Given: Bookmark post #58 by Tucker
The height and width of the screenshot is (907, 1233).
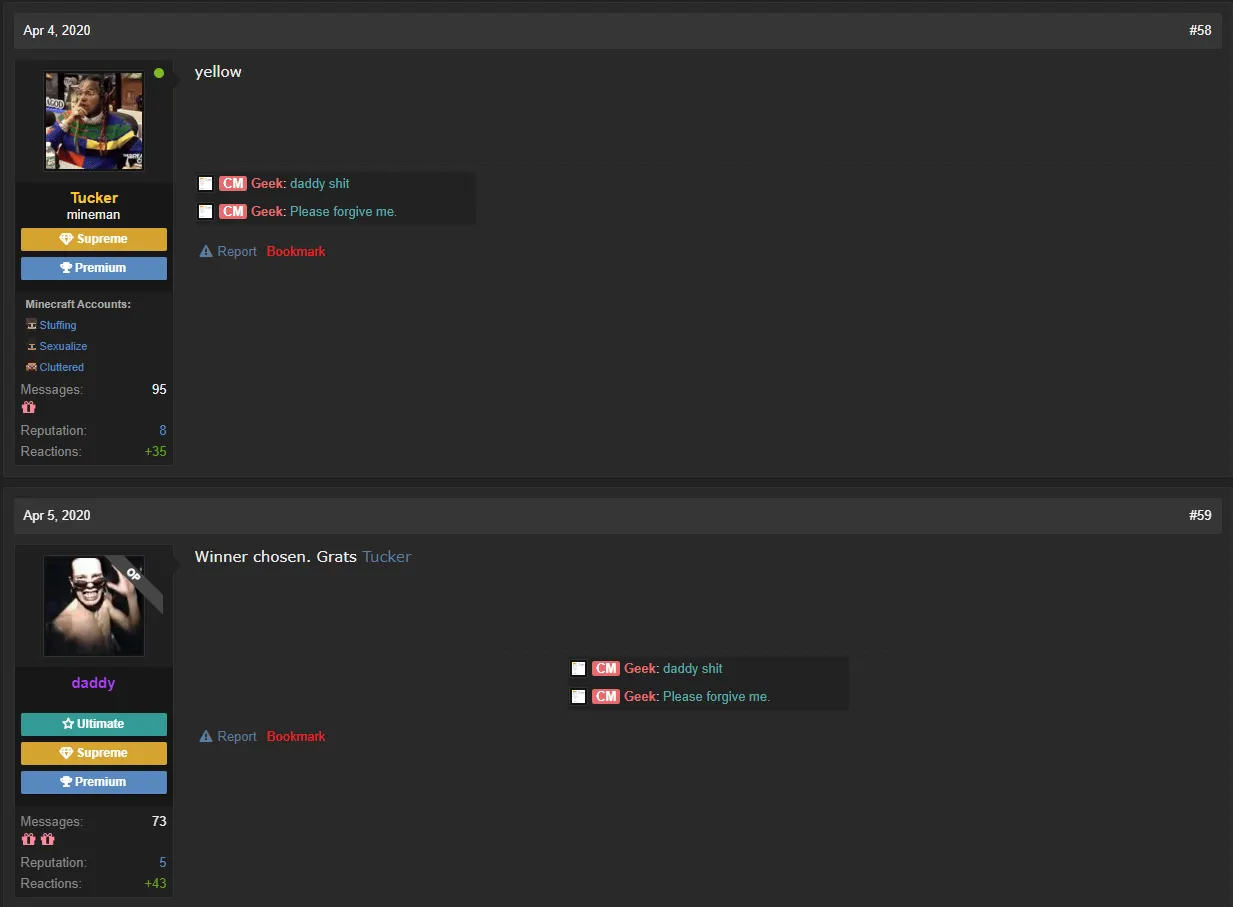Looking at the screenshot, I should pyautogui.click(x=296, y=252).
